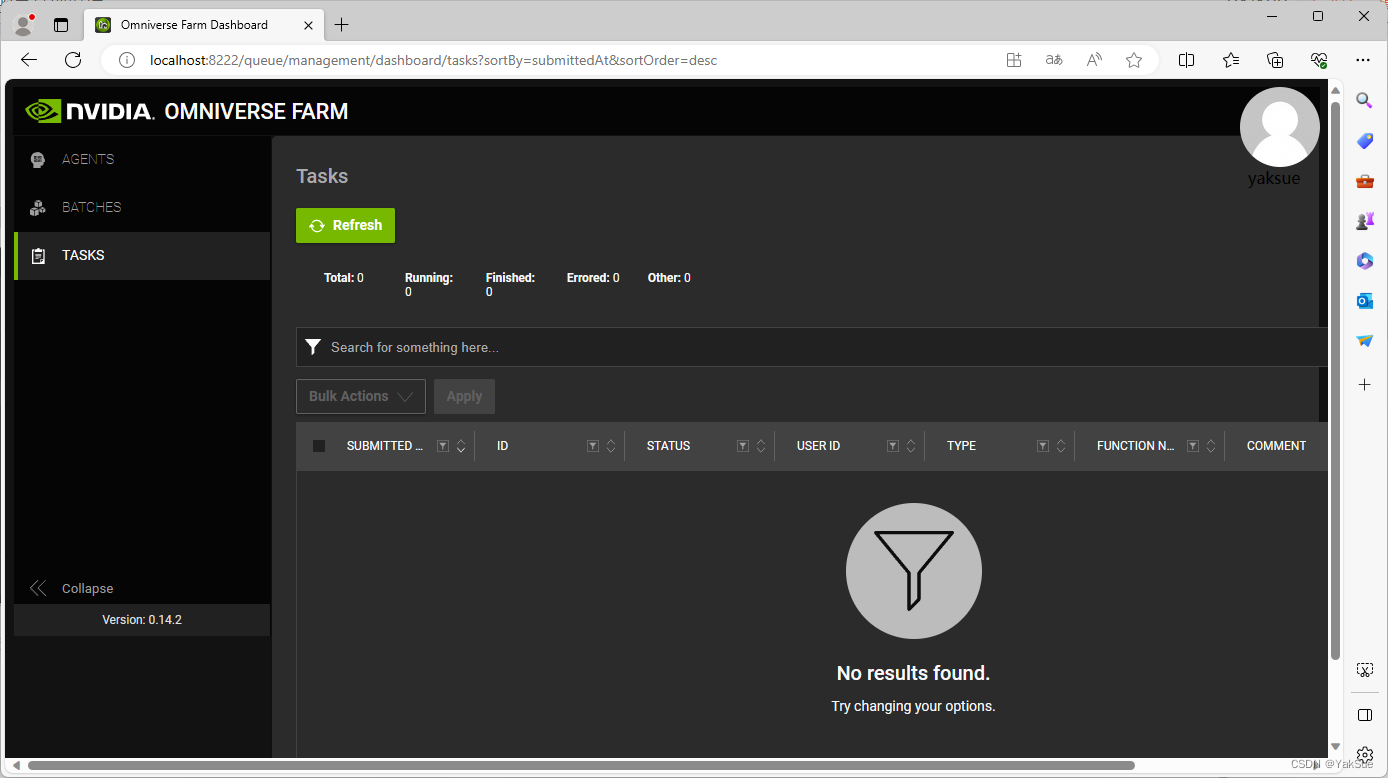Collapse the sidebar with Collapse button
The width and height of the screenshot is (1388, 778).
pos(72,588)
